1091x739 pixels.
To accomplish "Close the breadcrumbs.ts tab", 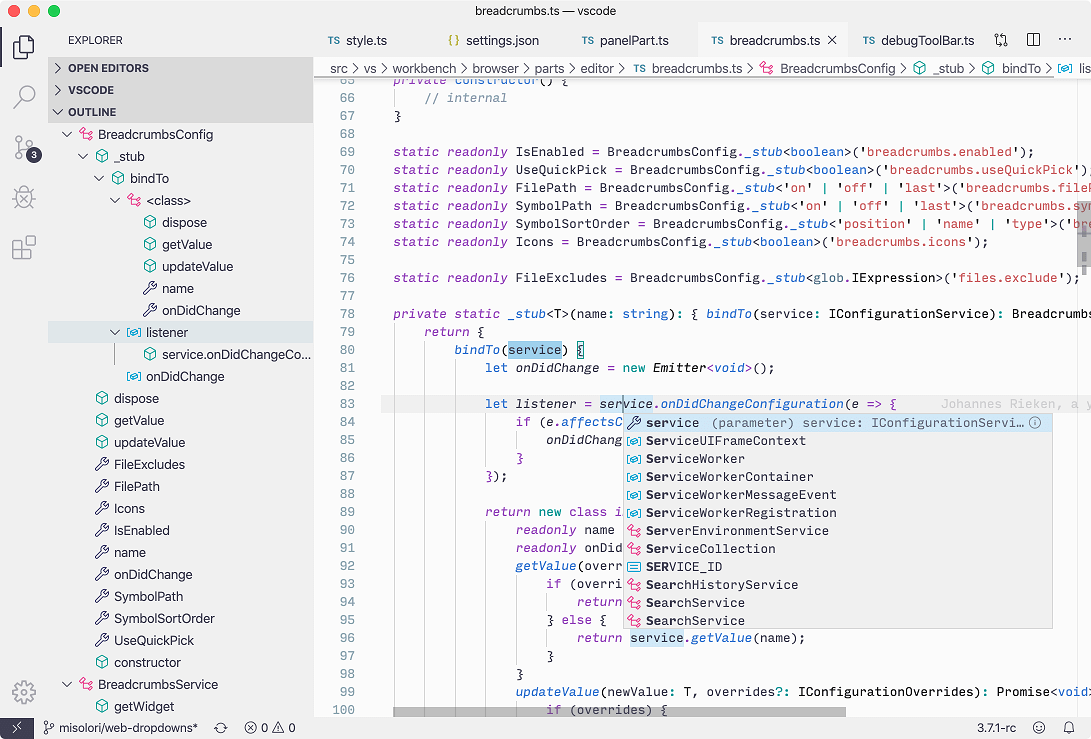I will [833, 41].
